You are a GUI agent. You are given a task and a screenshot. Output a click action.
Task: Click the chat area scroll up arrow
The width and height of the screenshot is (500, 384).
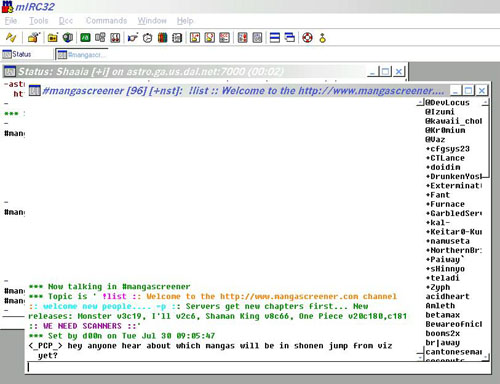(420, 102)
